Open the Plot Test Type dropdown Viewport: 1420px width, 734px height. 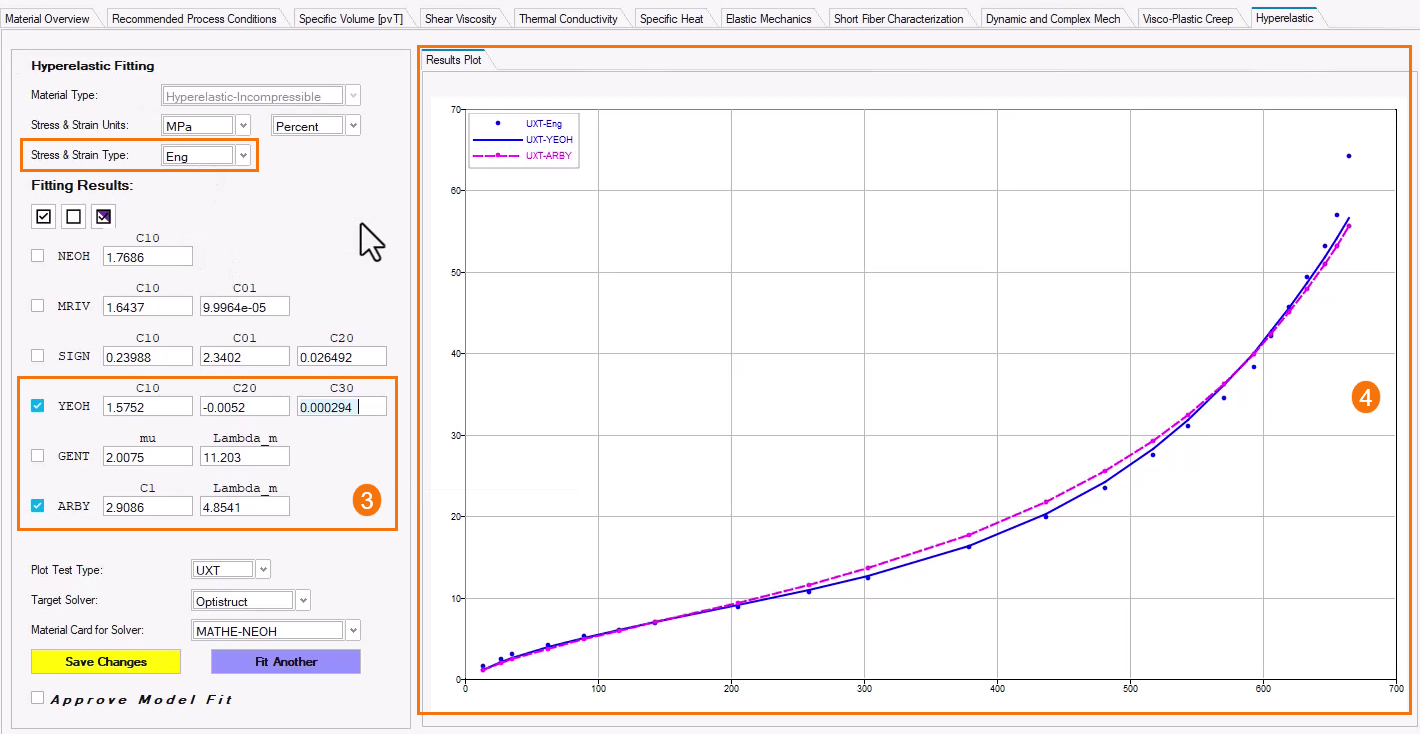263,570
